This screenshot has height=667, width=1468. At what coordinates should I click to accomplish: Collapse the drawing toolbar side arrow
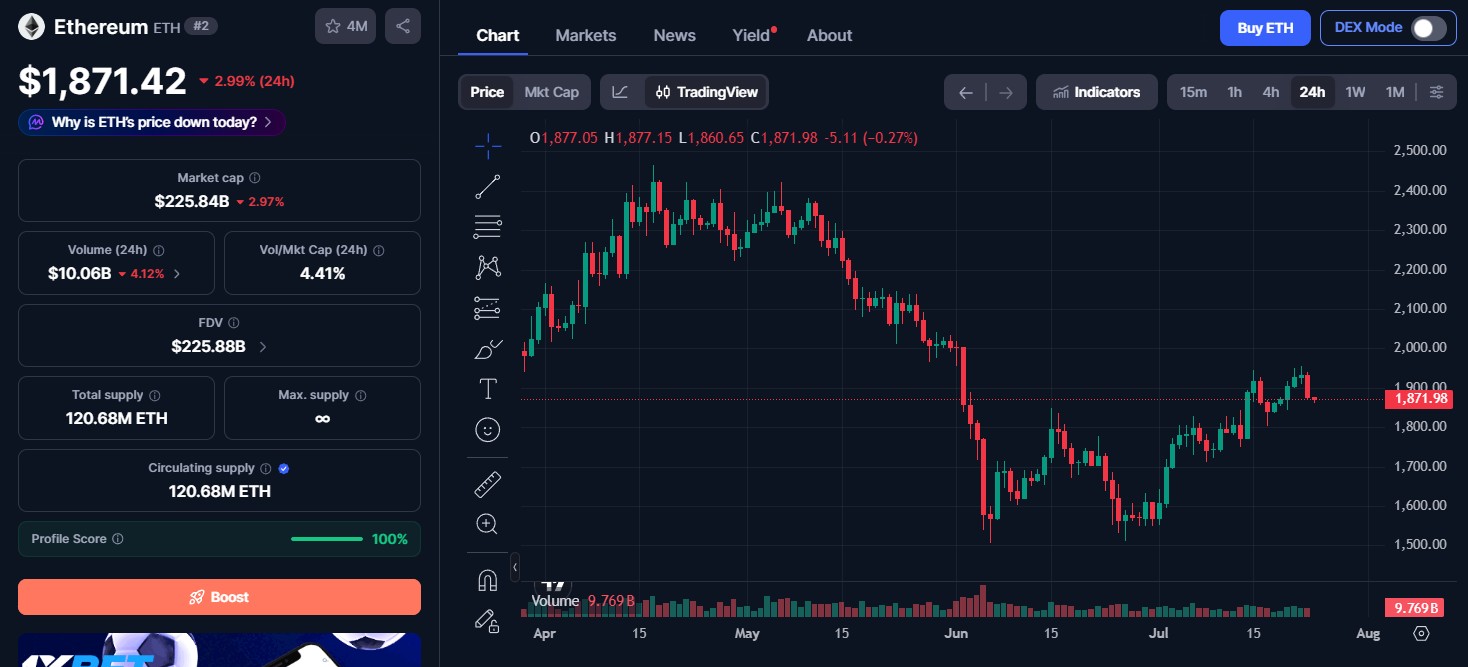(x=515, y=567)
